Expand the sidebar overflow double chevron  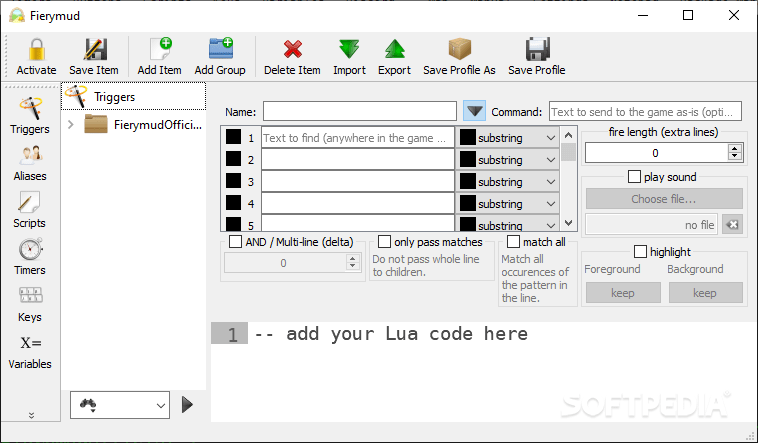[31, 415]
